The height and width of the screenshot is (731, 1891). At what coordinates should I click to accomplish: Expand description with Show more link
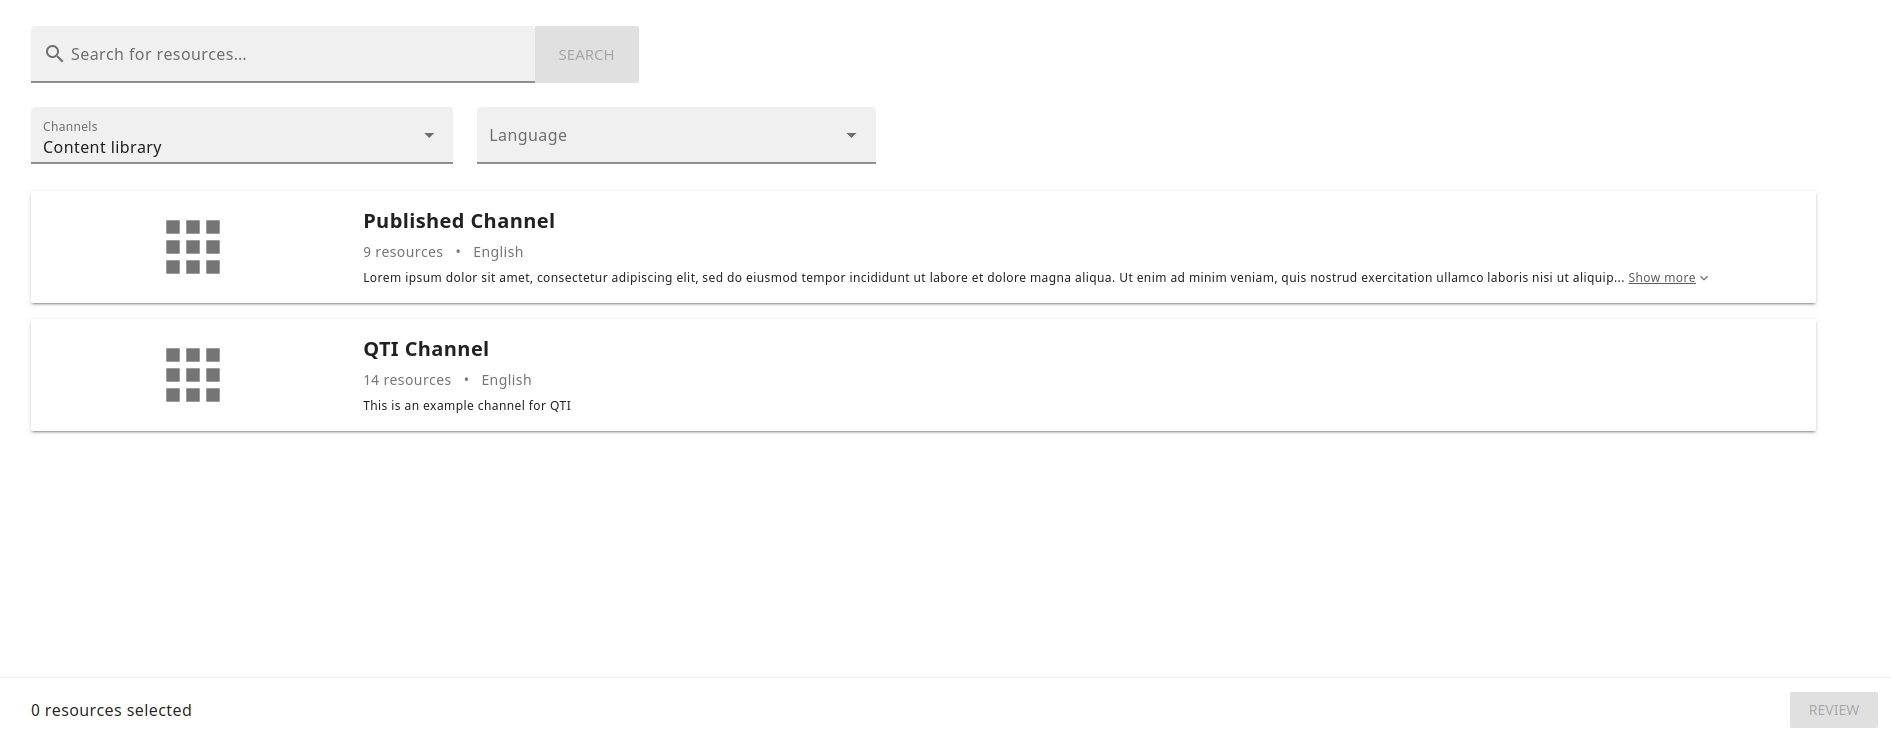[x=1661, y=278]
